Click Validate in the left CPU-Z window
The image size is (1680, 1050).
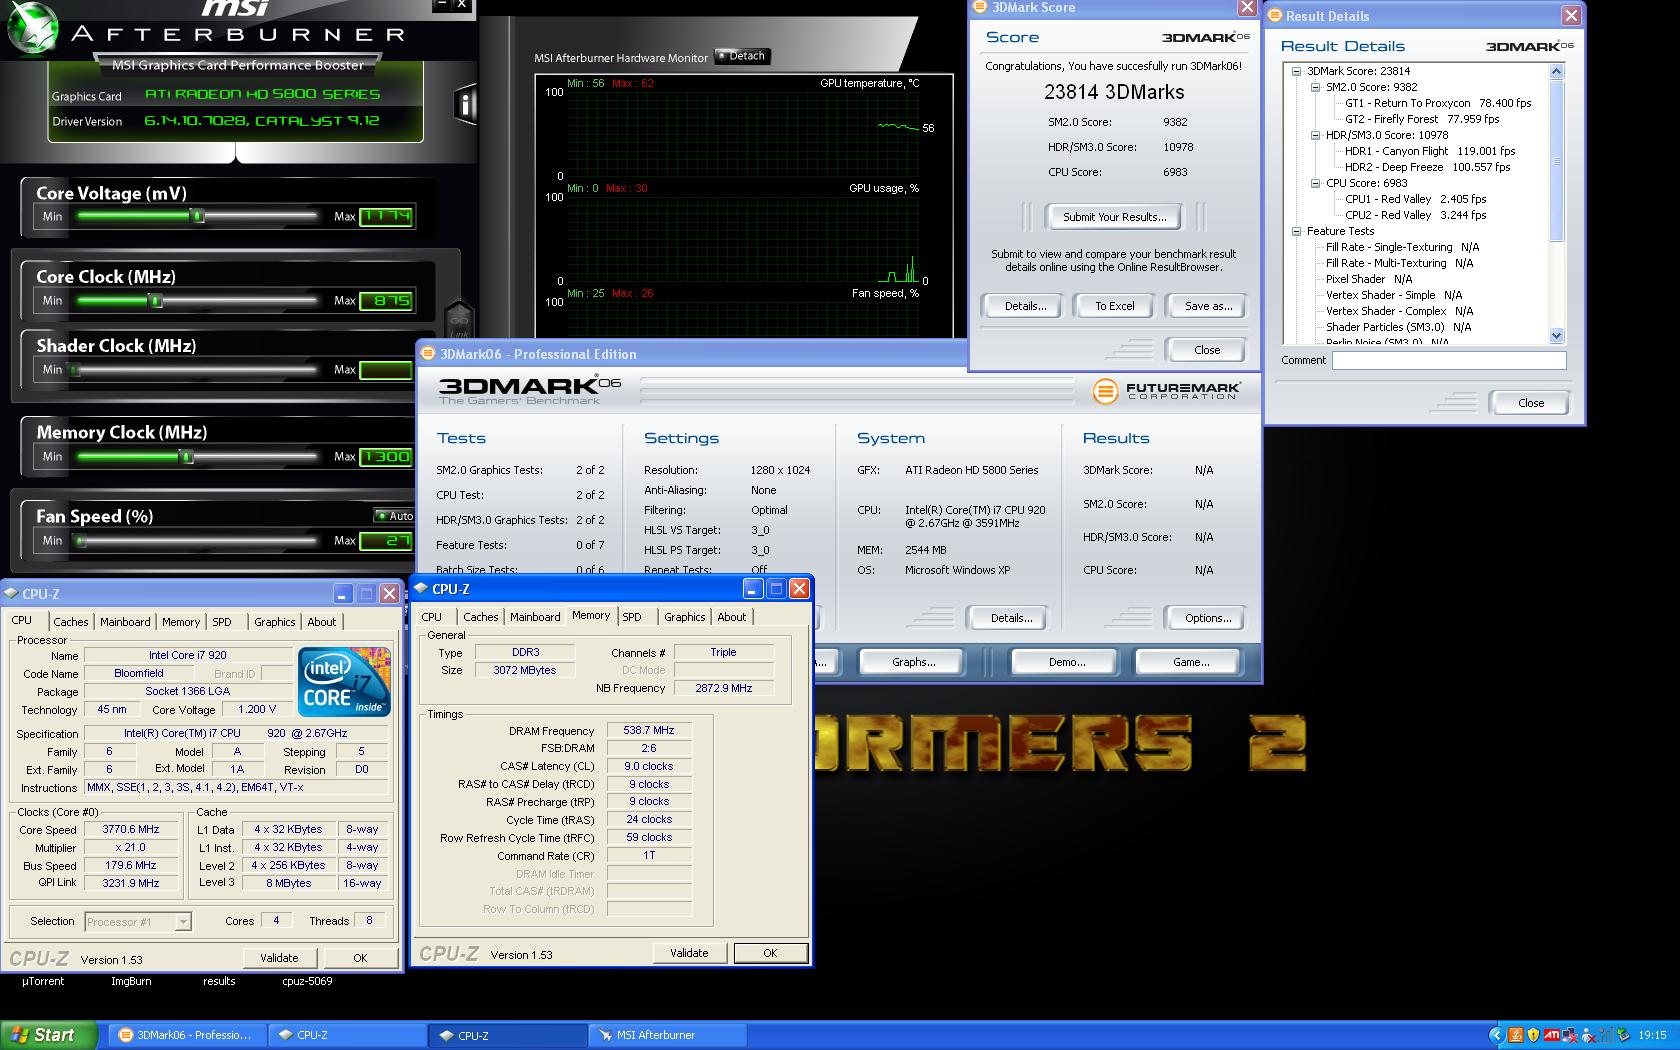coord(279,957)
